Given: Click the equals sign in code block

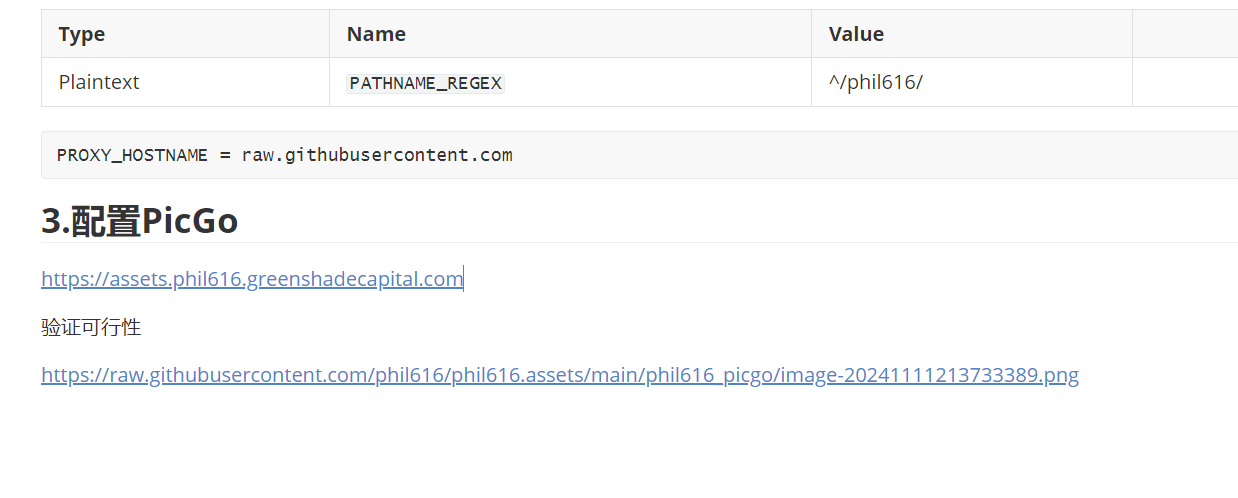Looking at the screenshot, I should (225, 155).
